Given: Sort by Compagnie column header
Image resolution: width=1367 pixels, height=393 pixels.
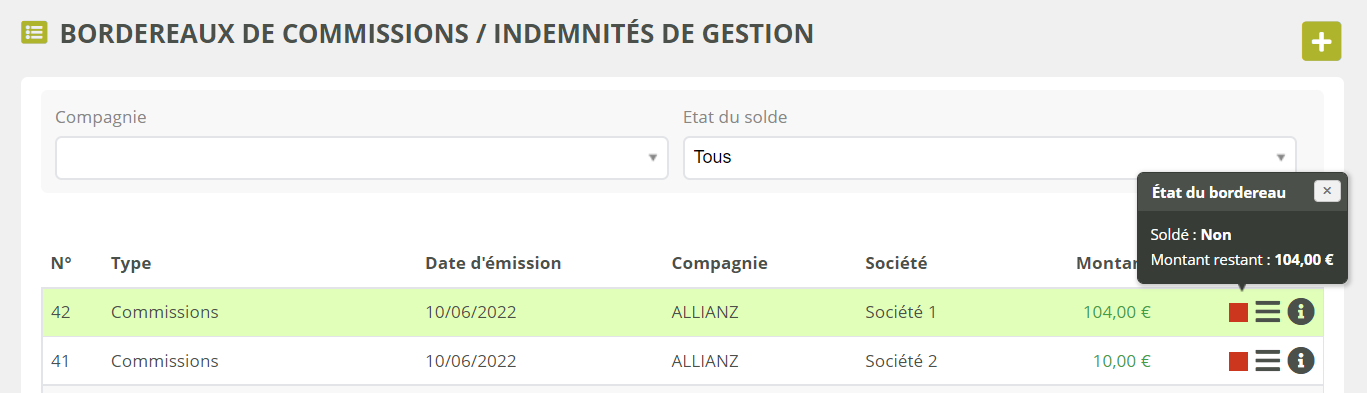Looking at the screenshot, I should click(719, 263).
